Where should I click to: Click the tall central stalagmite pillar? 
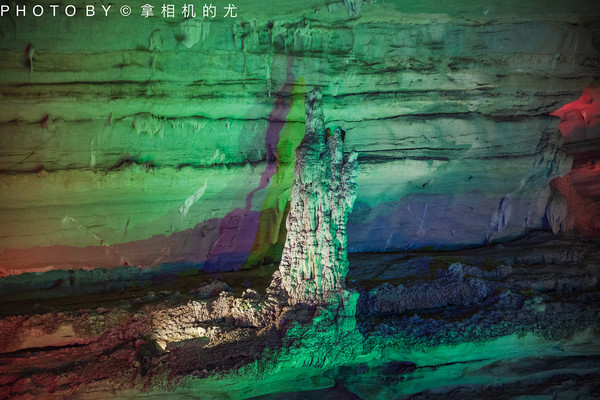(318, 210)
